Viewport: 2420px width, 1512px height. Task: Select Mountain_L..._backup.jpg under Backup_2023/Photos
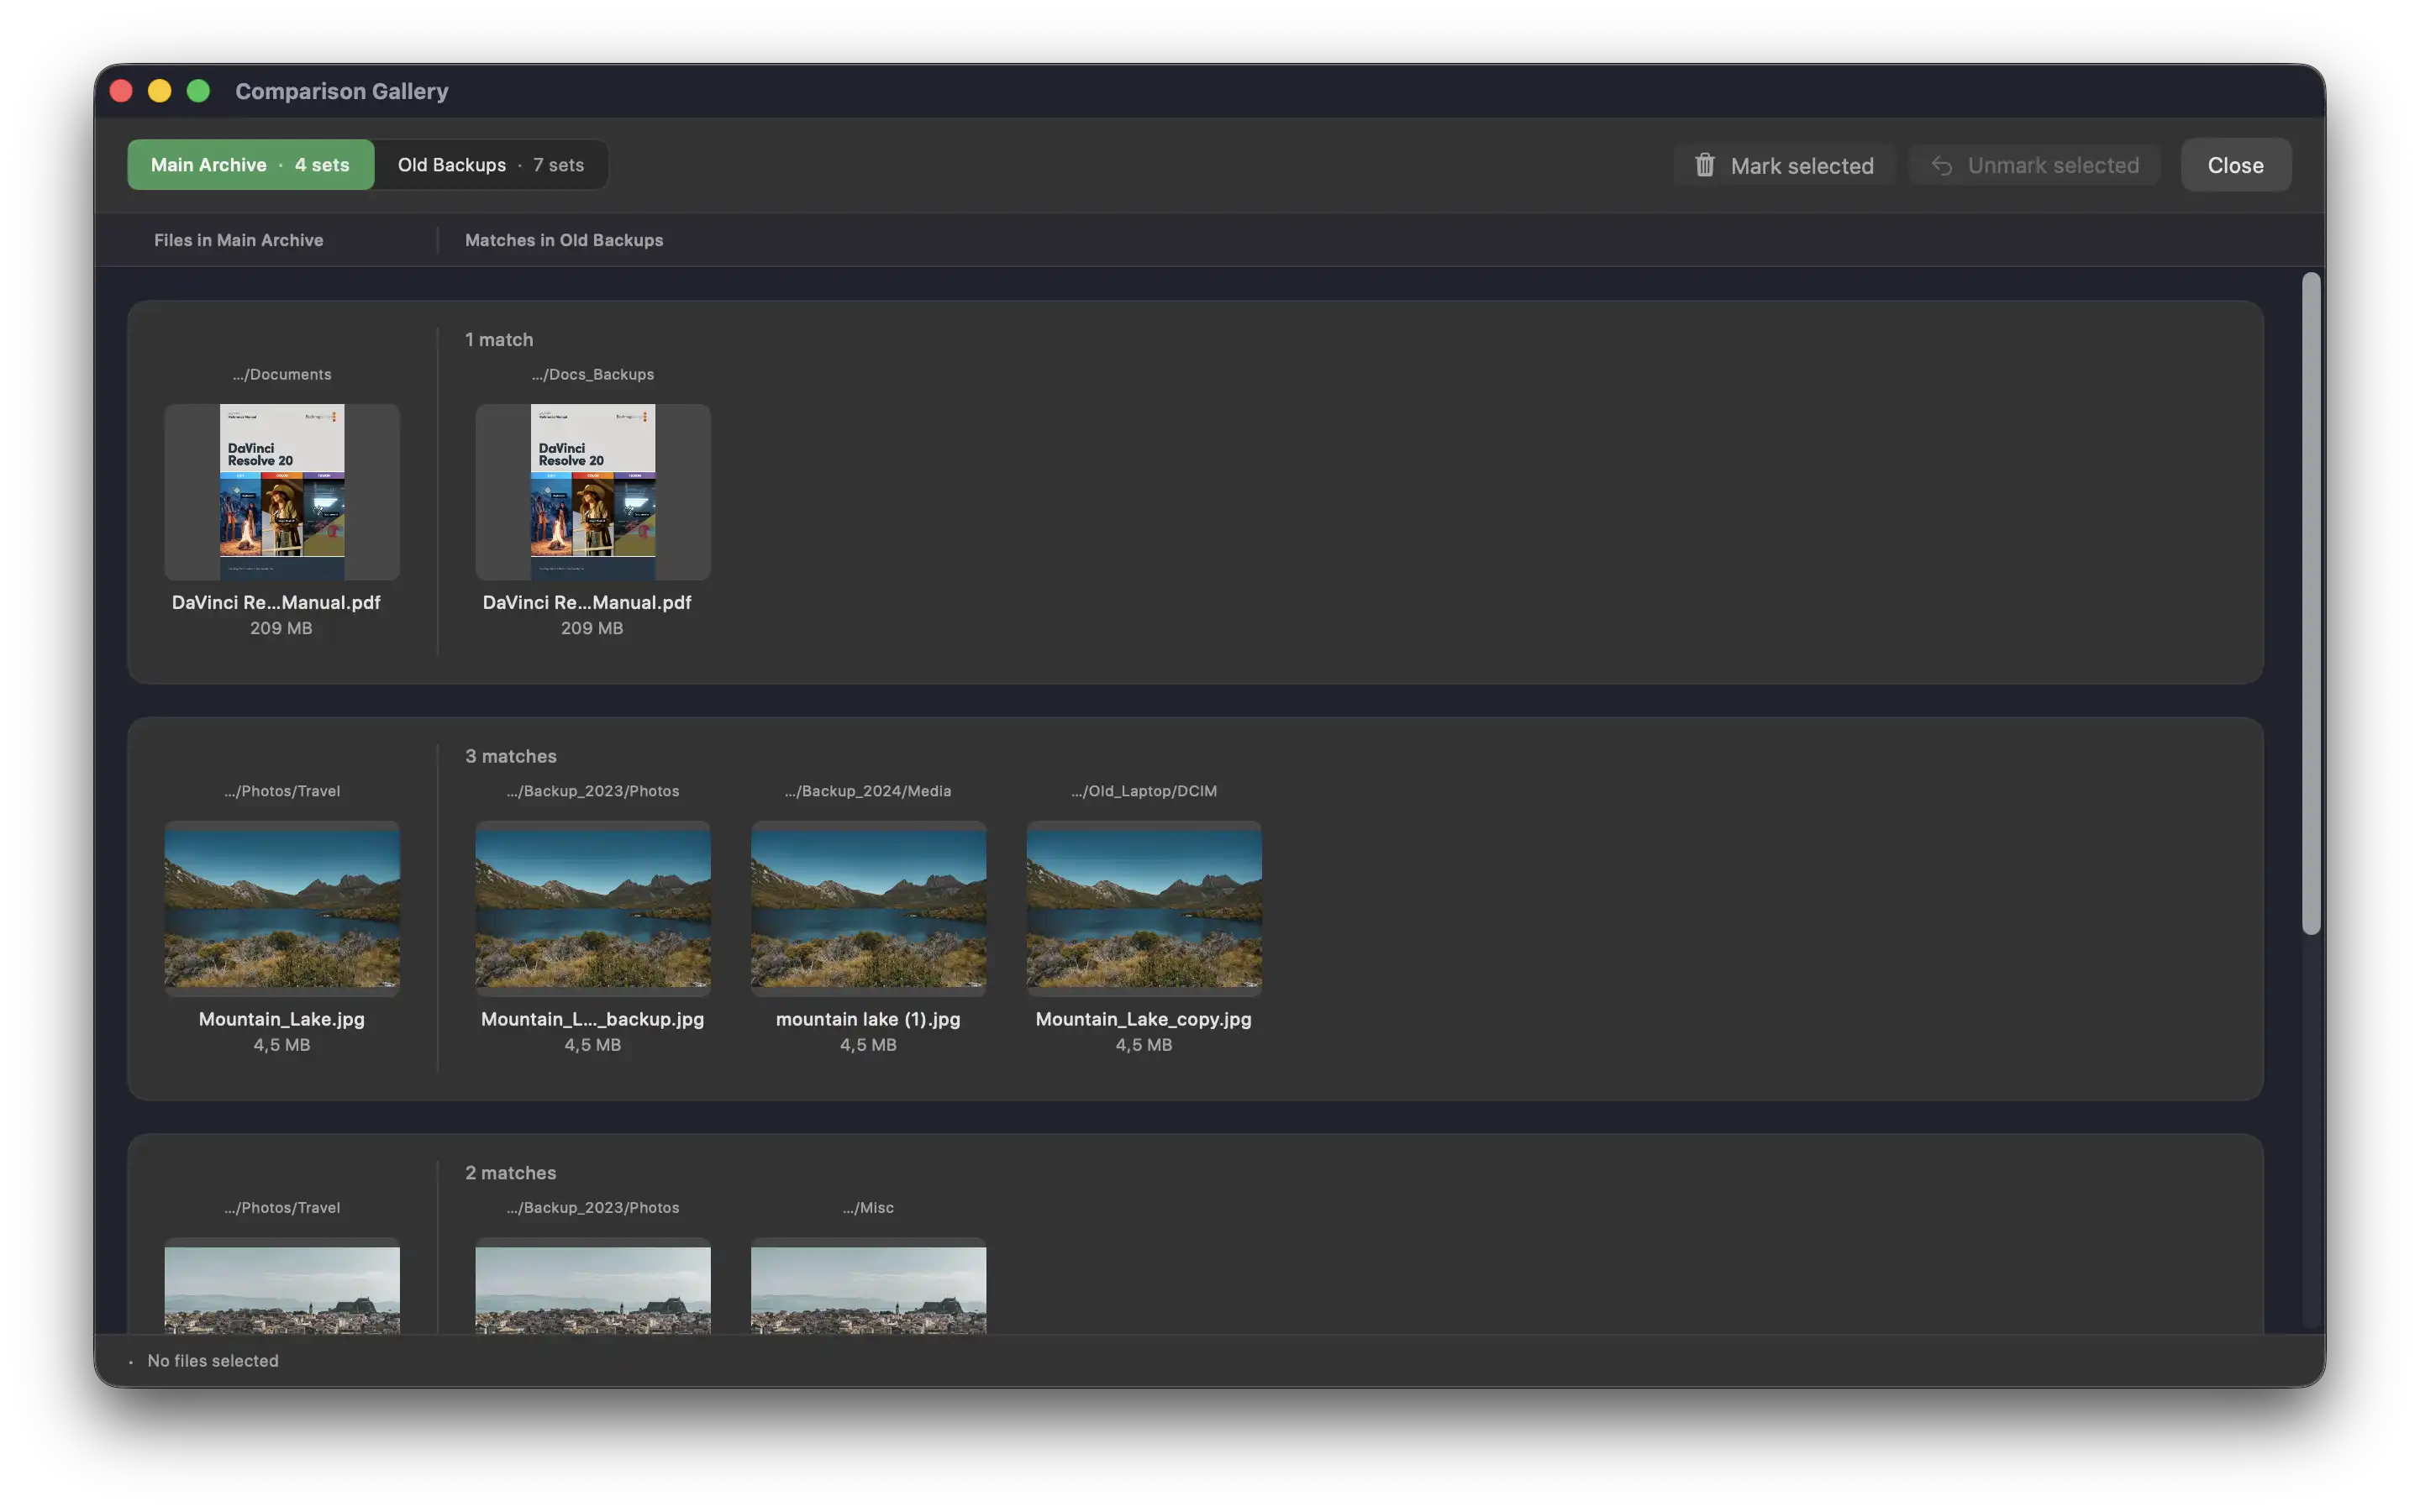[592, 907]
